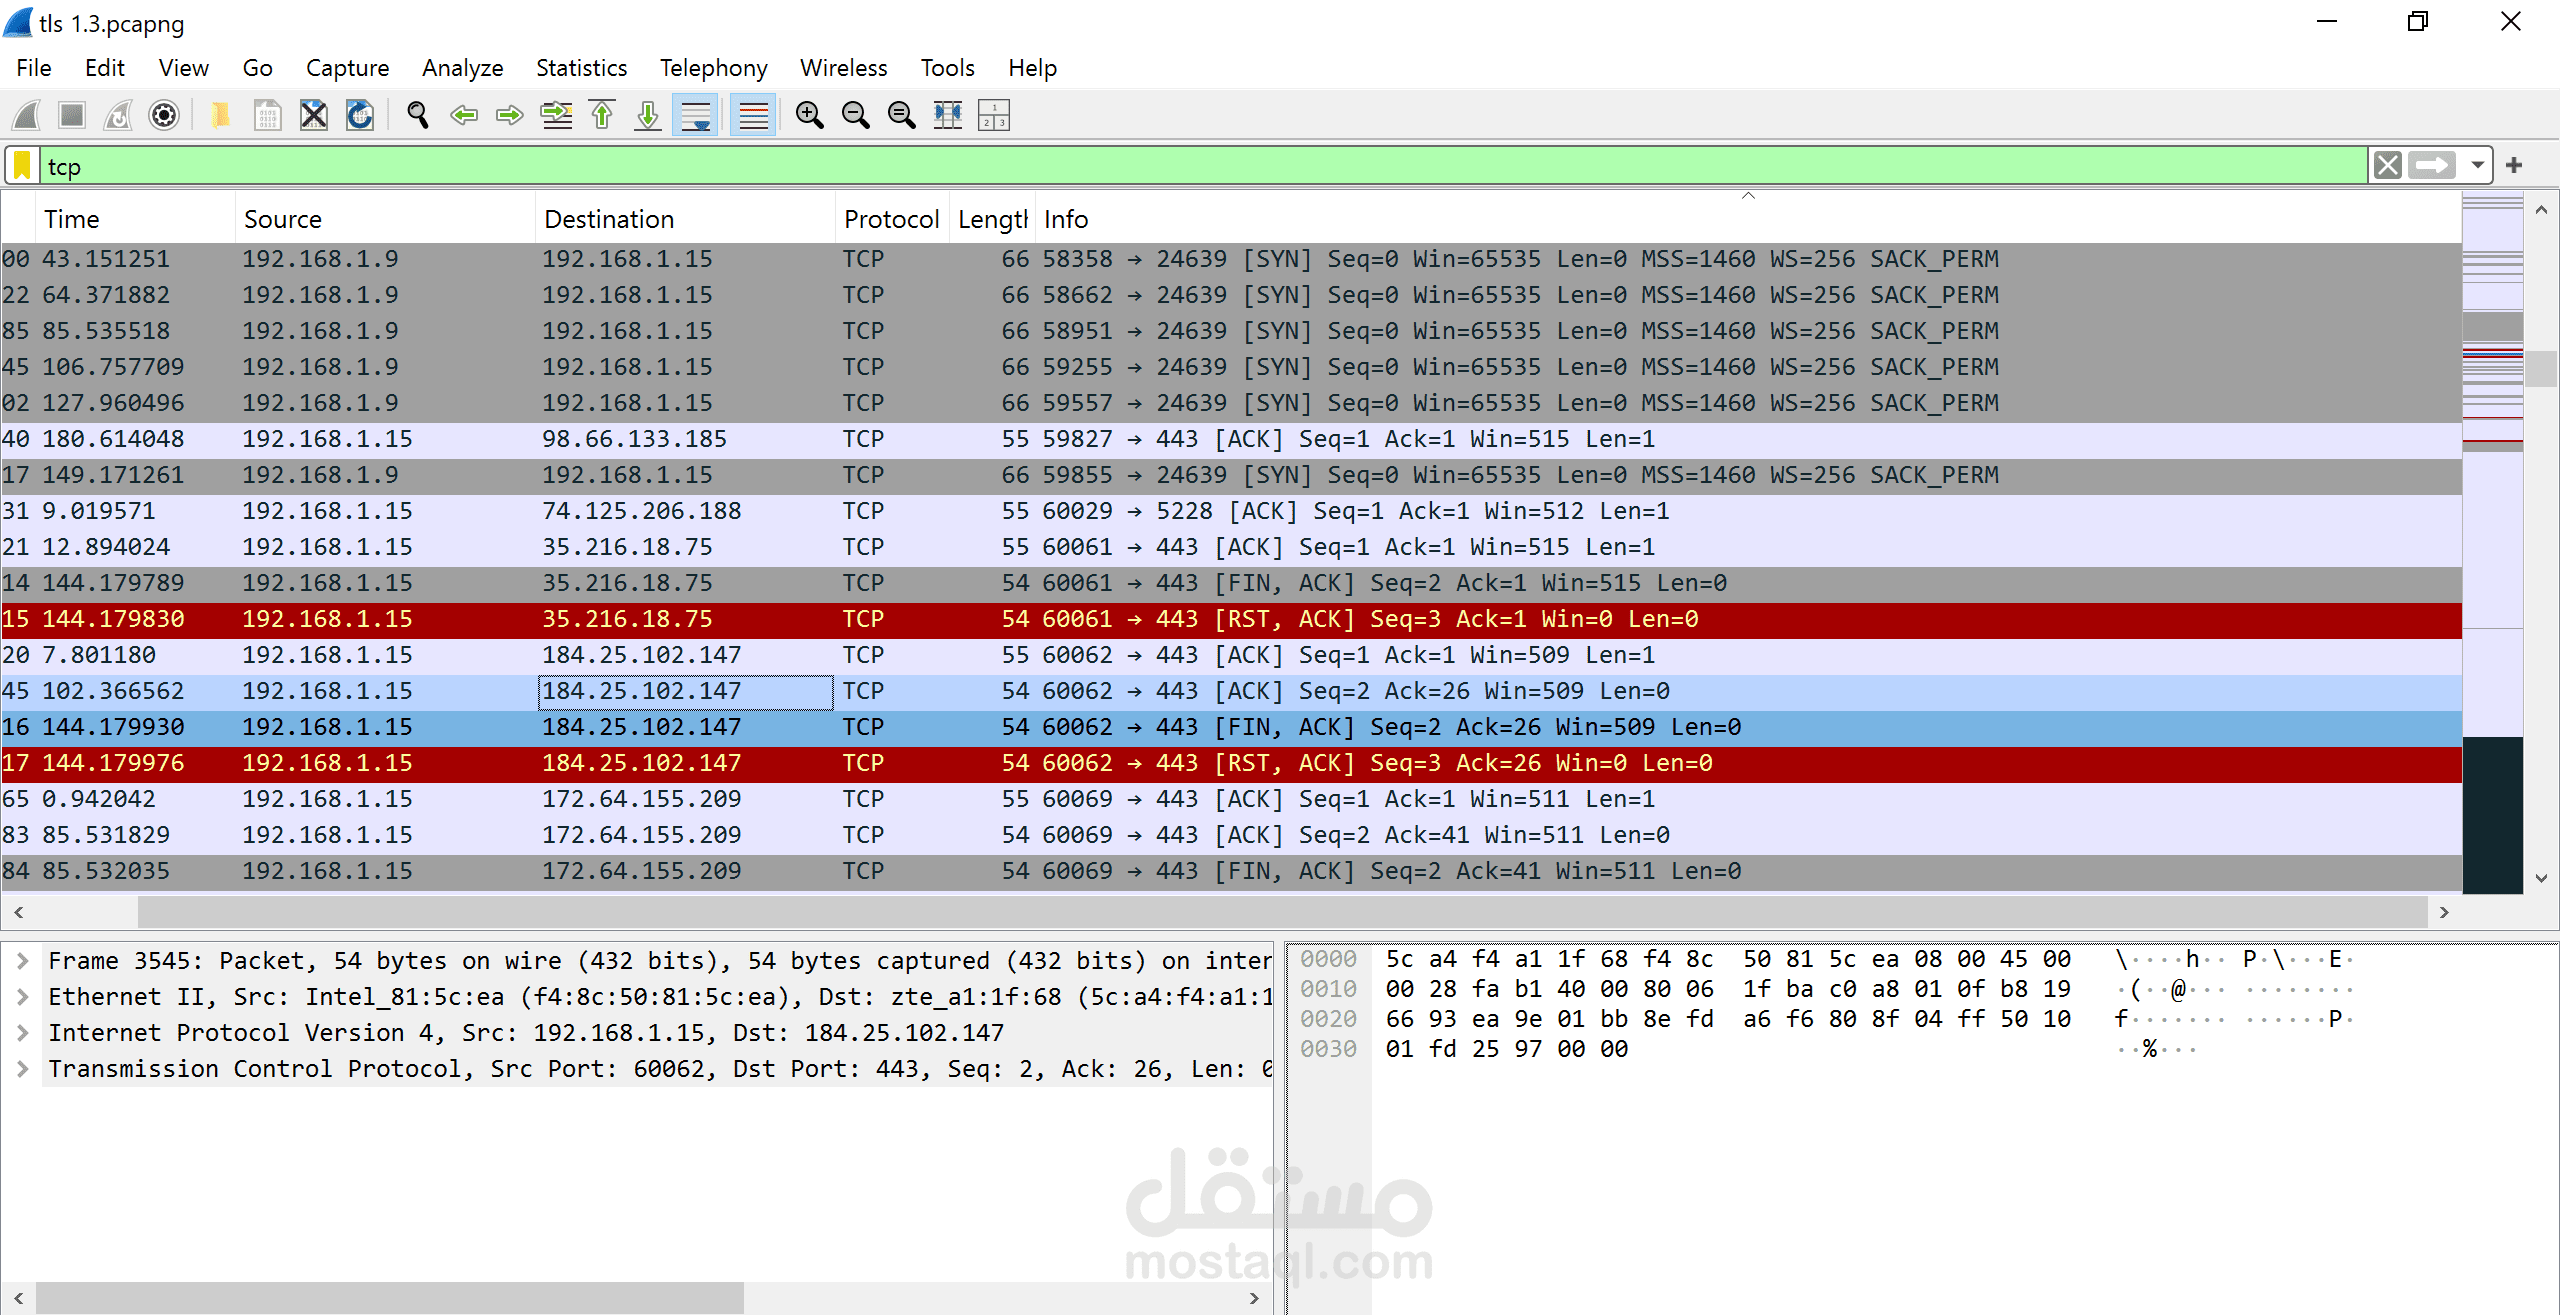Expand Transmission Control Protocol details
Screen dimensions: 2560x1315
22,1069
